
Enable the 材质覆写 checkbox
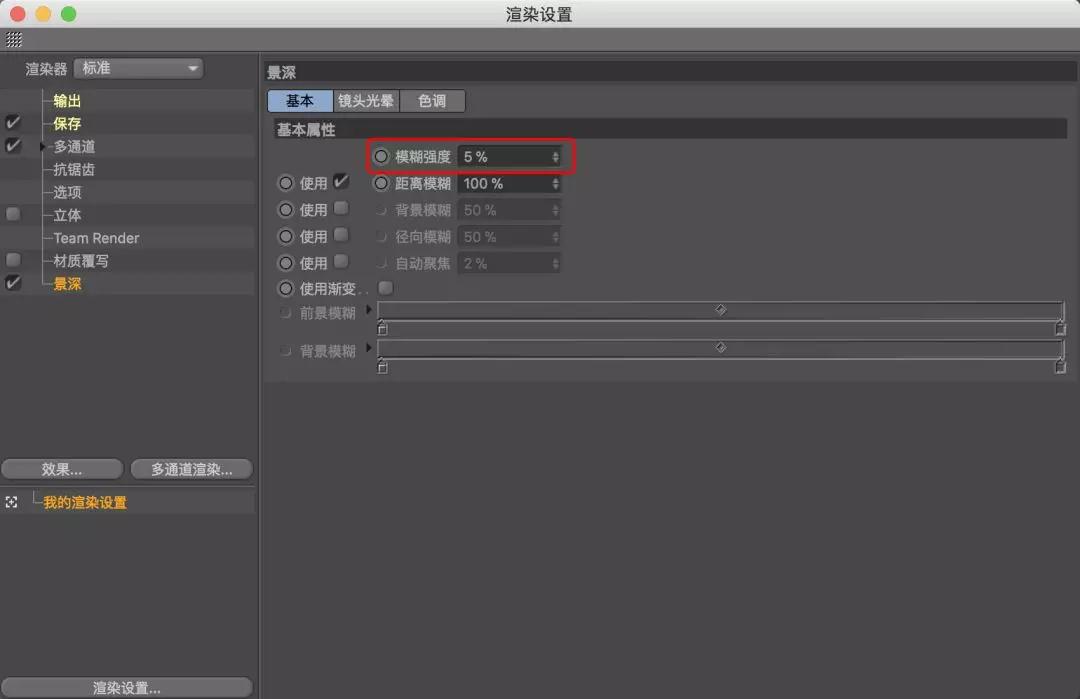coord(13,260)
